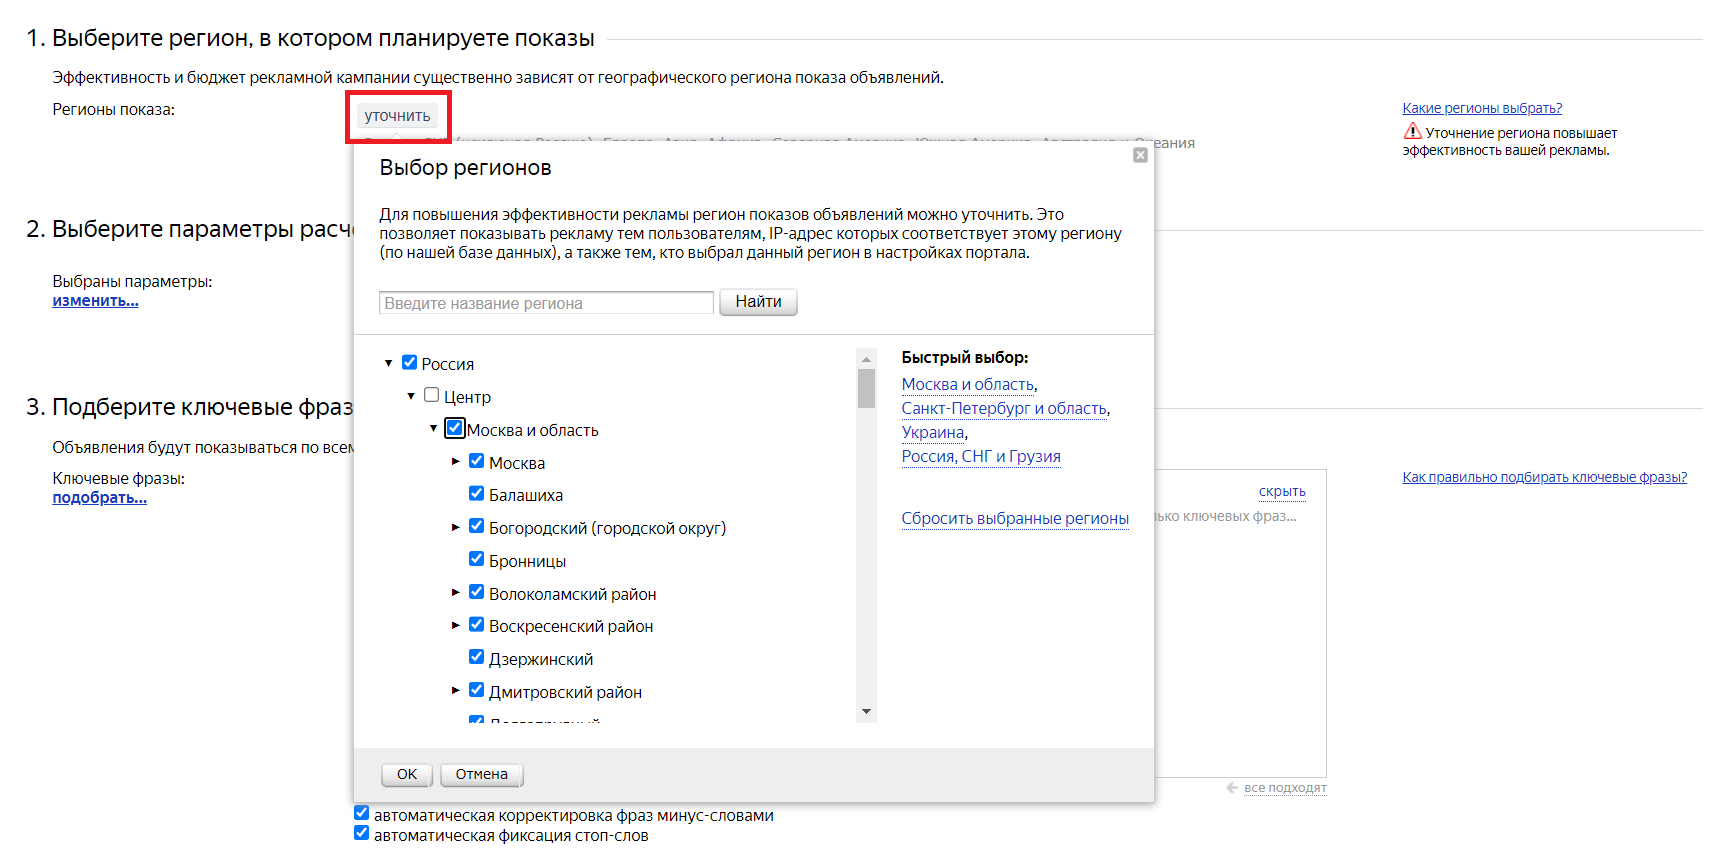Uncheck the Россия checkbox
The height and width of the screenshot is (866, 1717).
coord(409,363)
